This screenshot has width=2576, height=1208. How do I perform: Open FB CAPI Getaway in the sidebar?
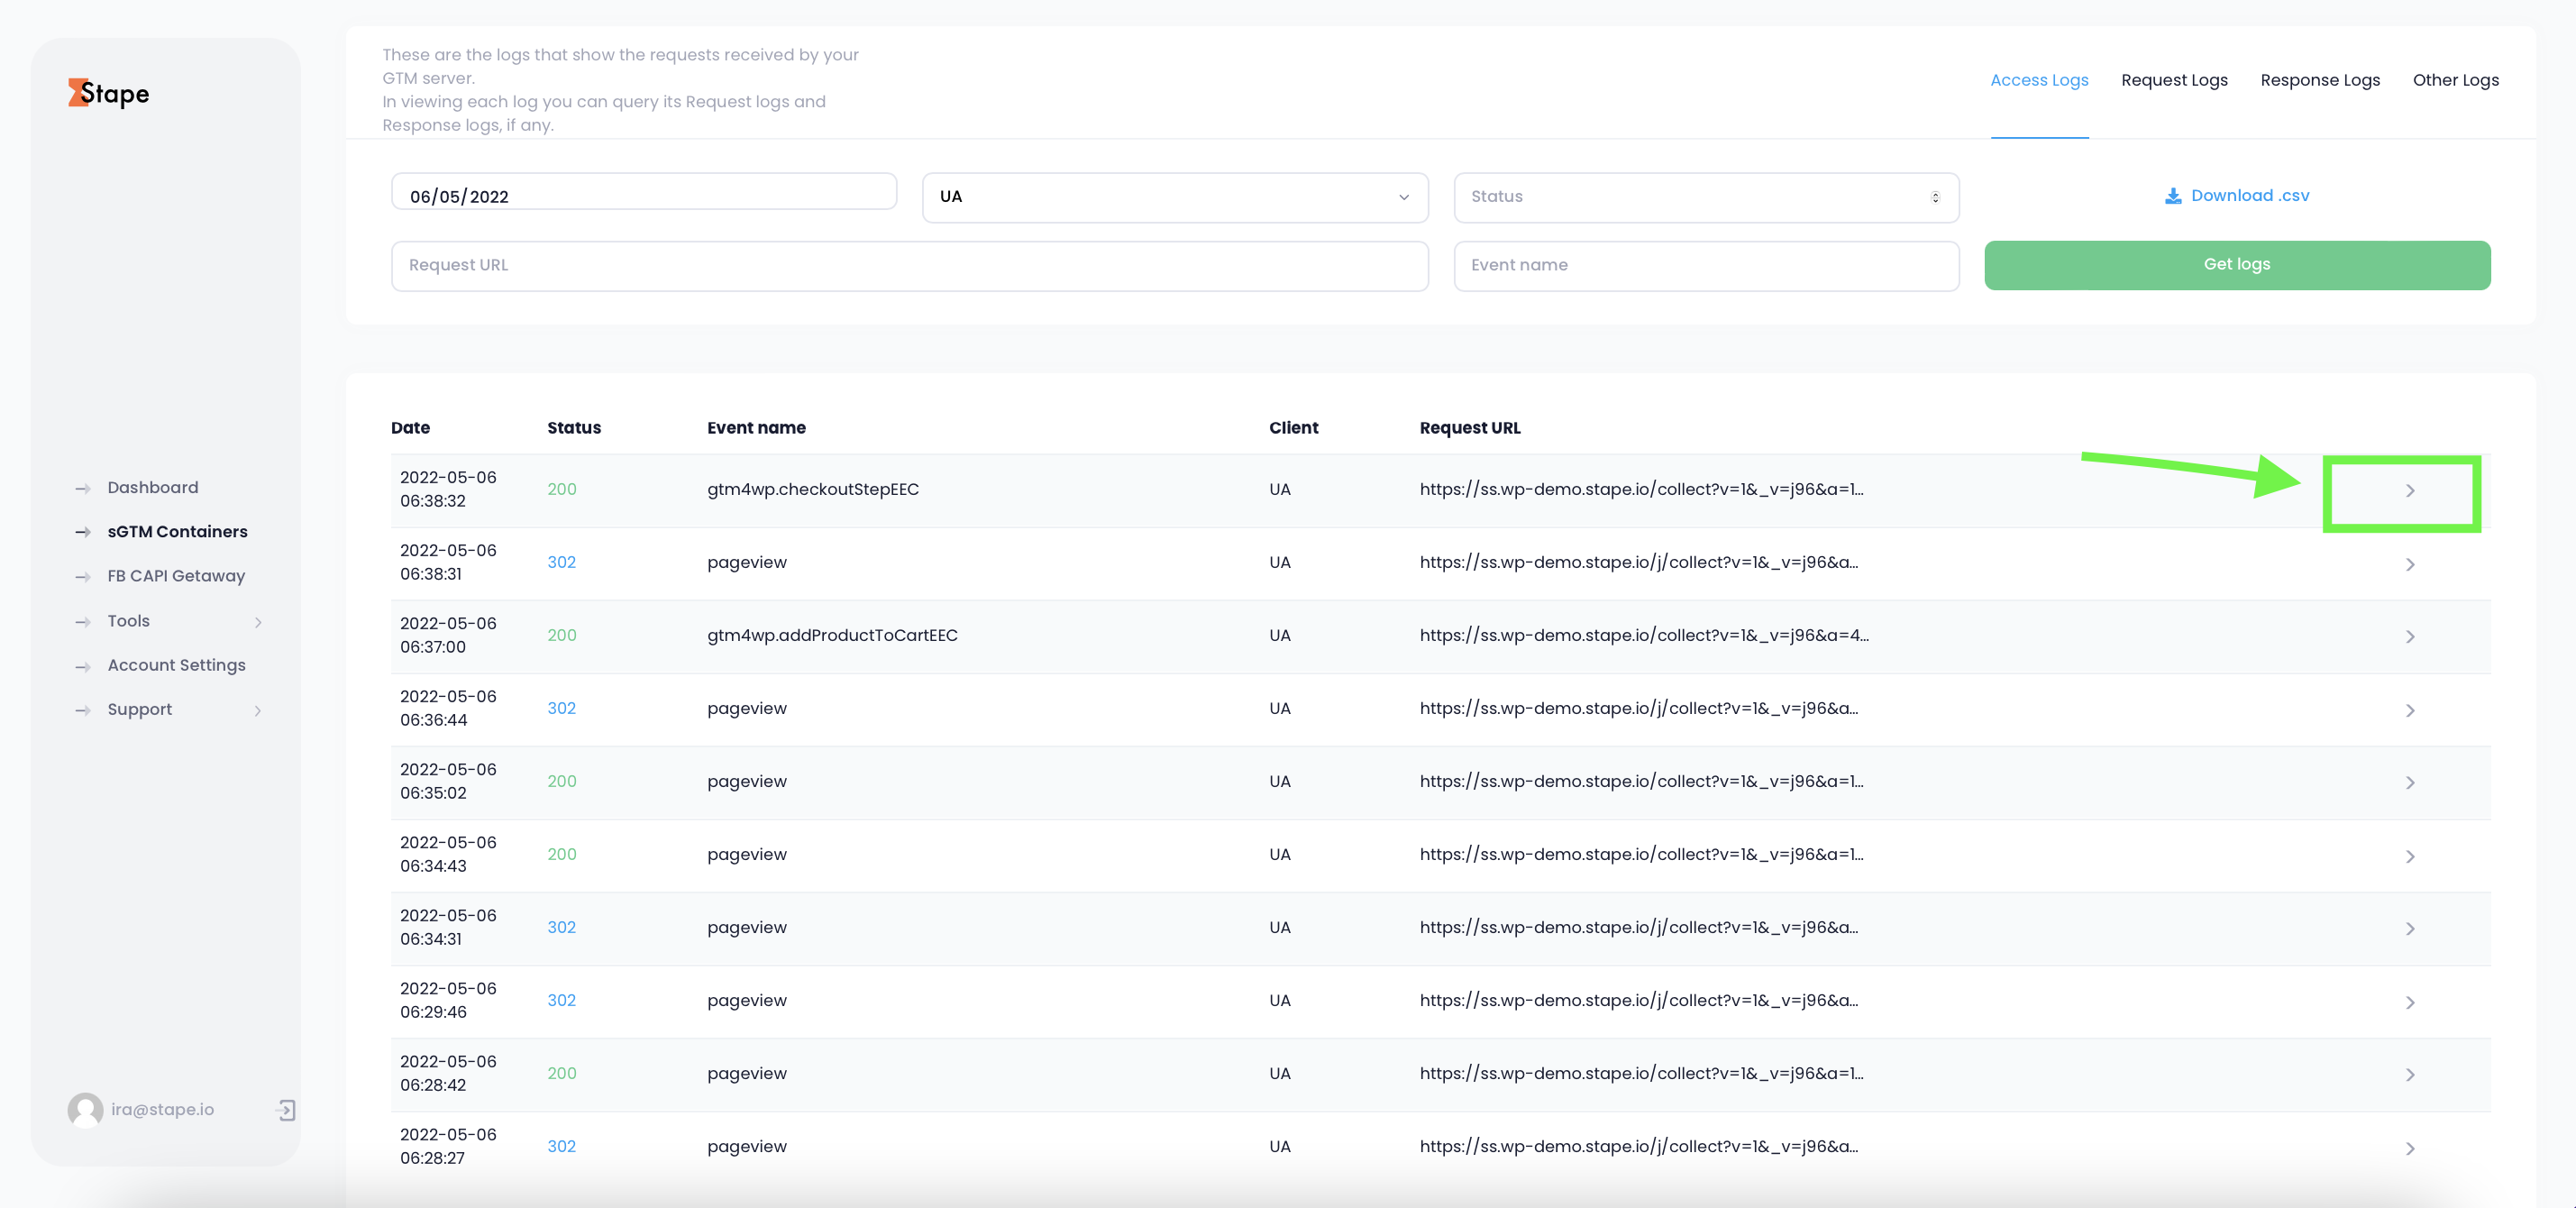pyautogui.click(x=176, y=576)
